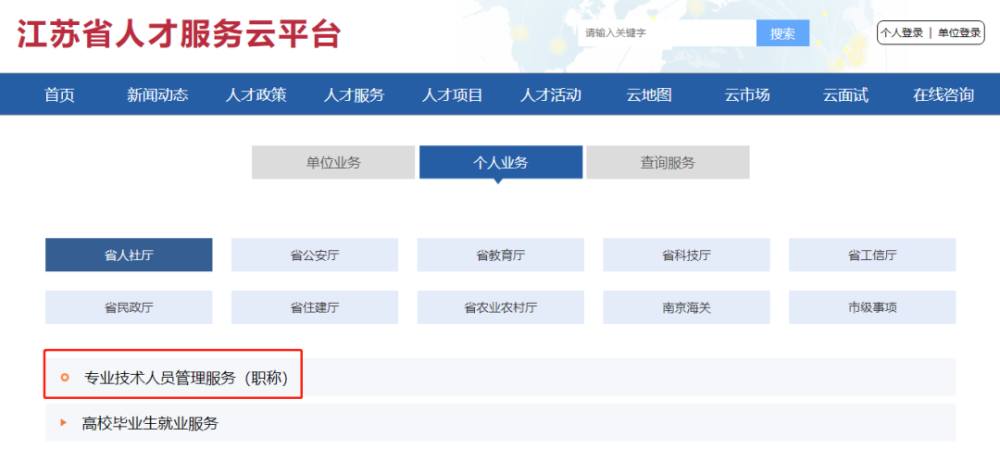
Task: Select the 市级事项 button
Action: (872, 307)
